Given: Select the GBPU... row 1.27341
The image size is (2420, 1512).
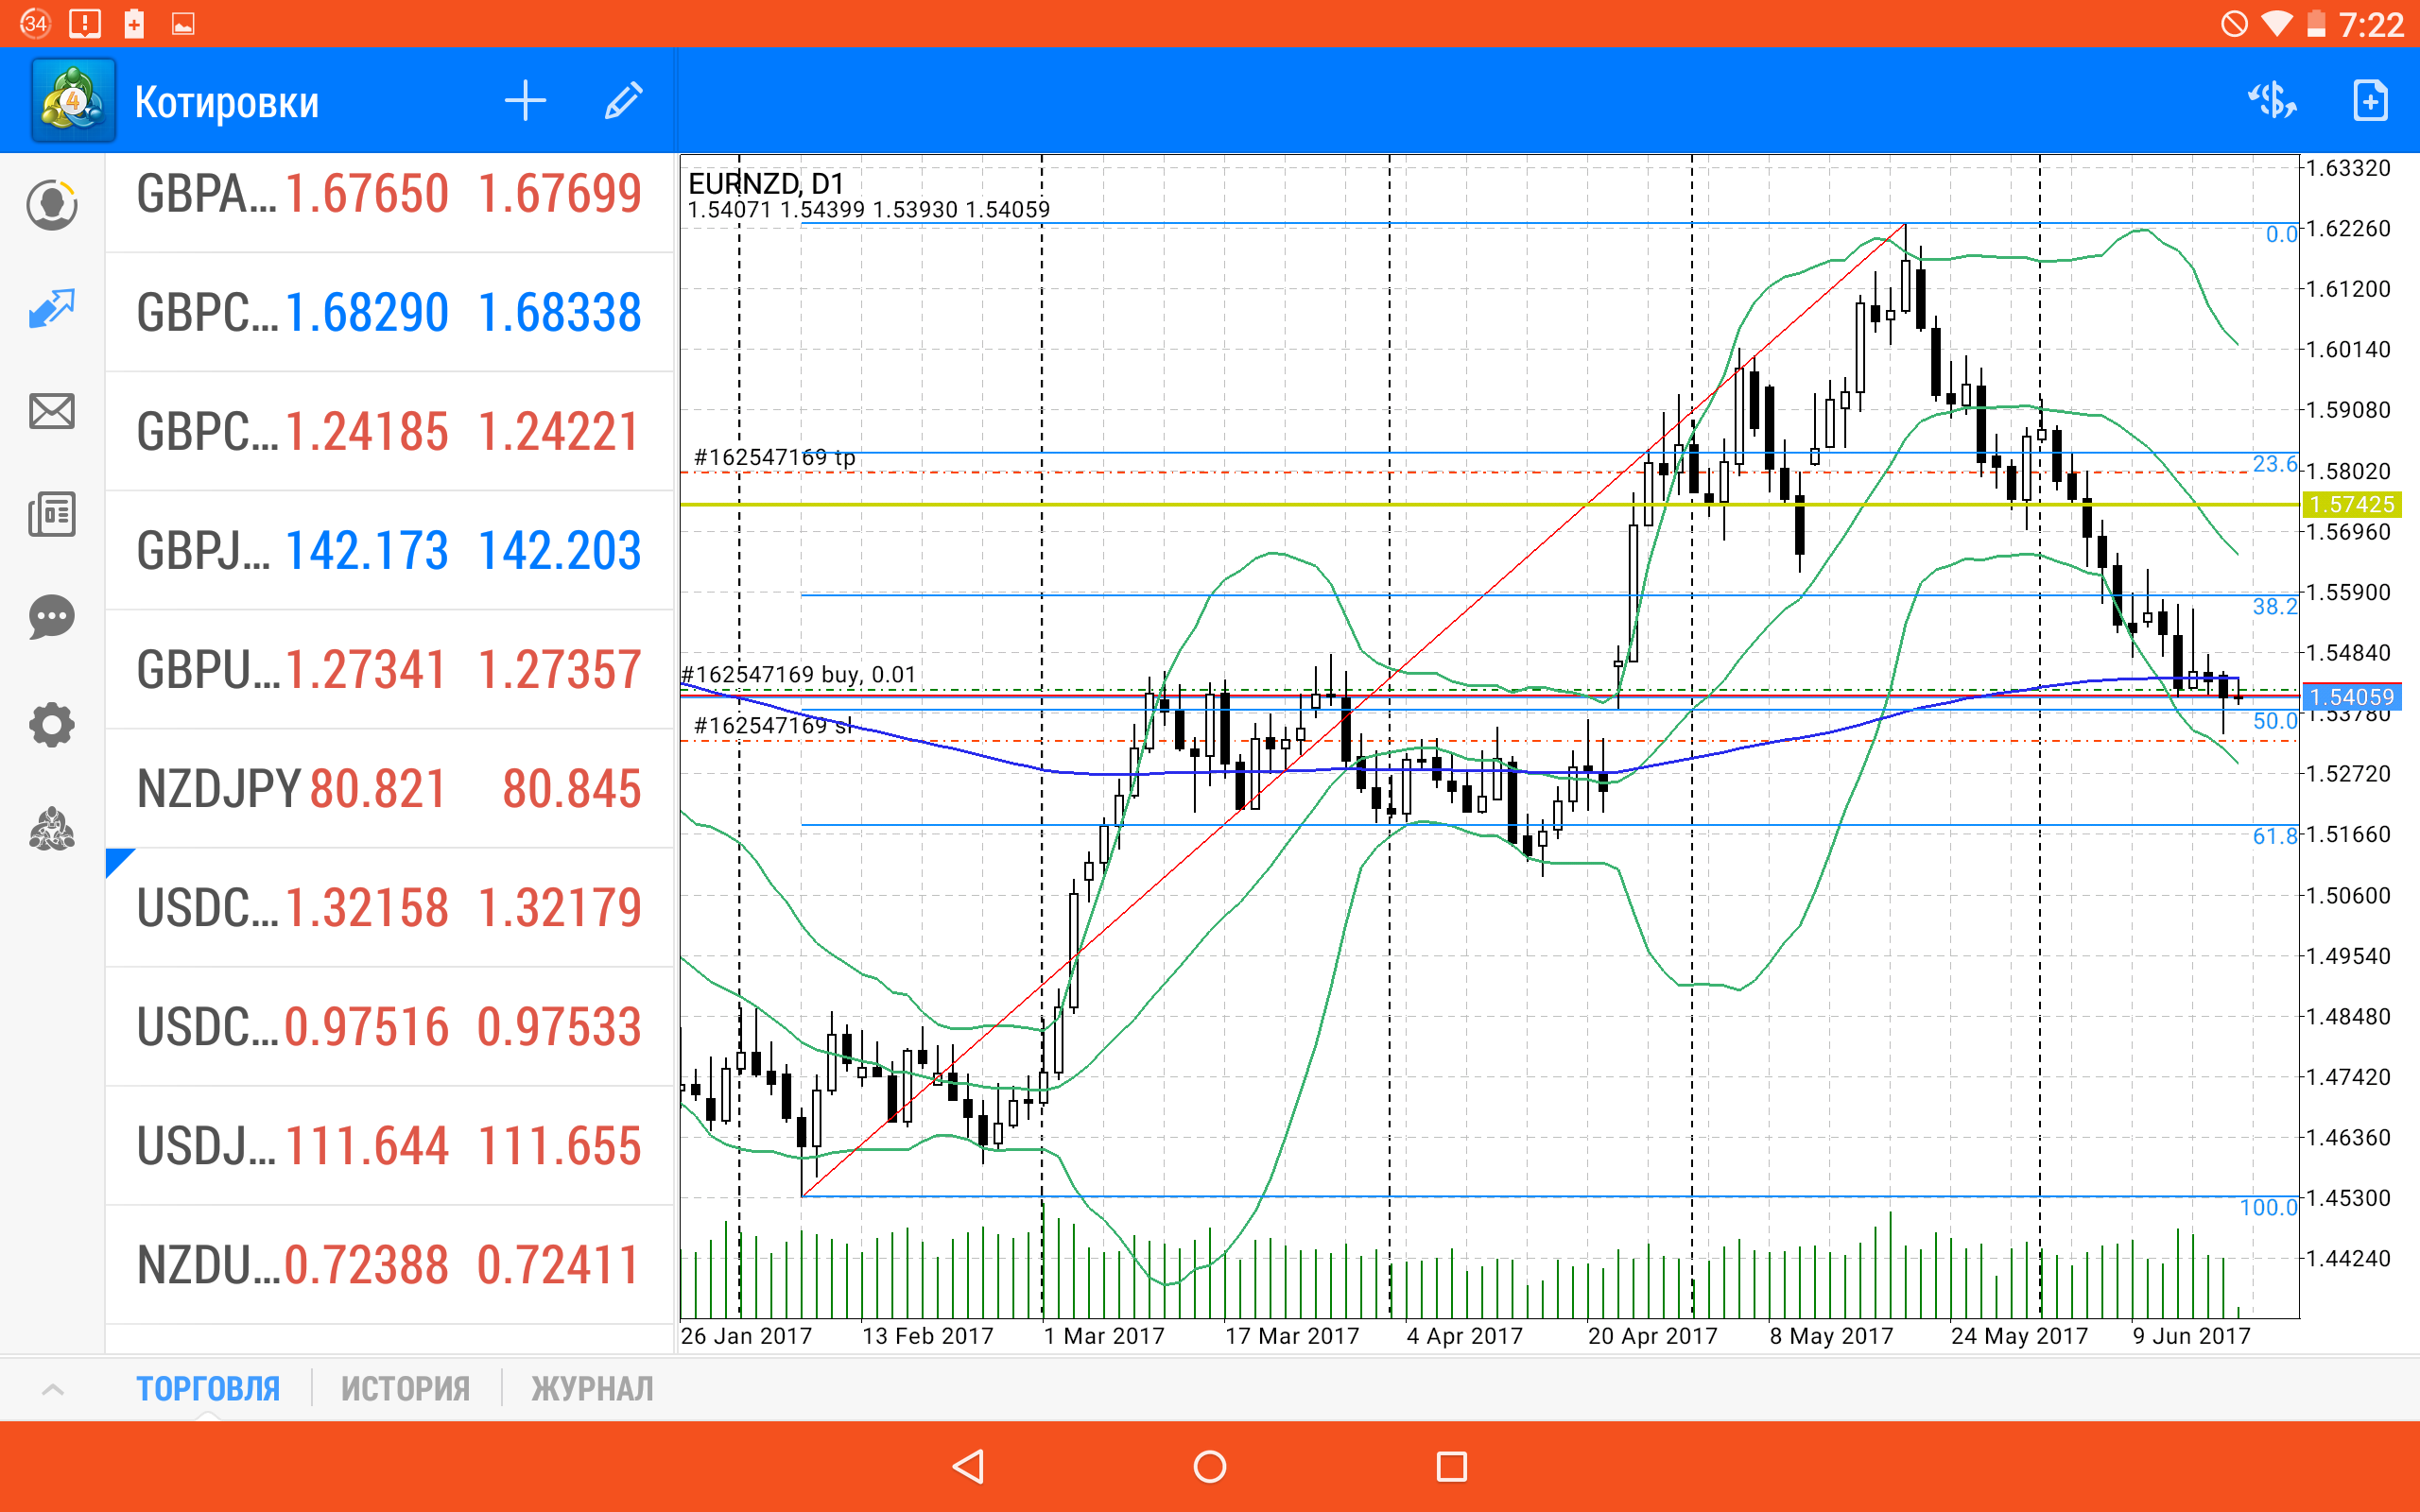Looking at the screenshot, I should pos(390,670).
